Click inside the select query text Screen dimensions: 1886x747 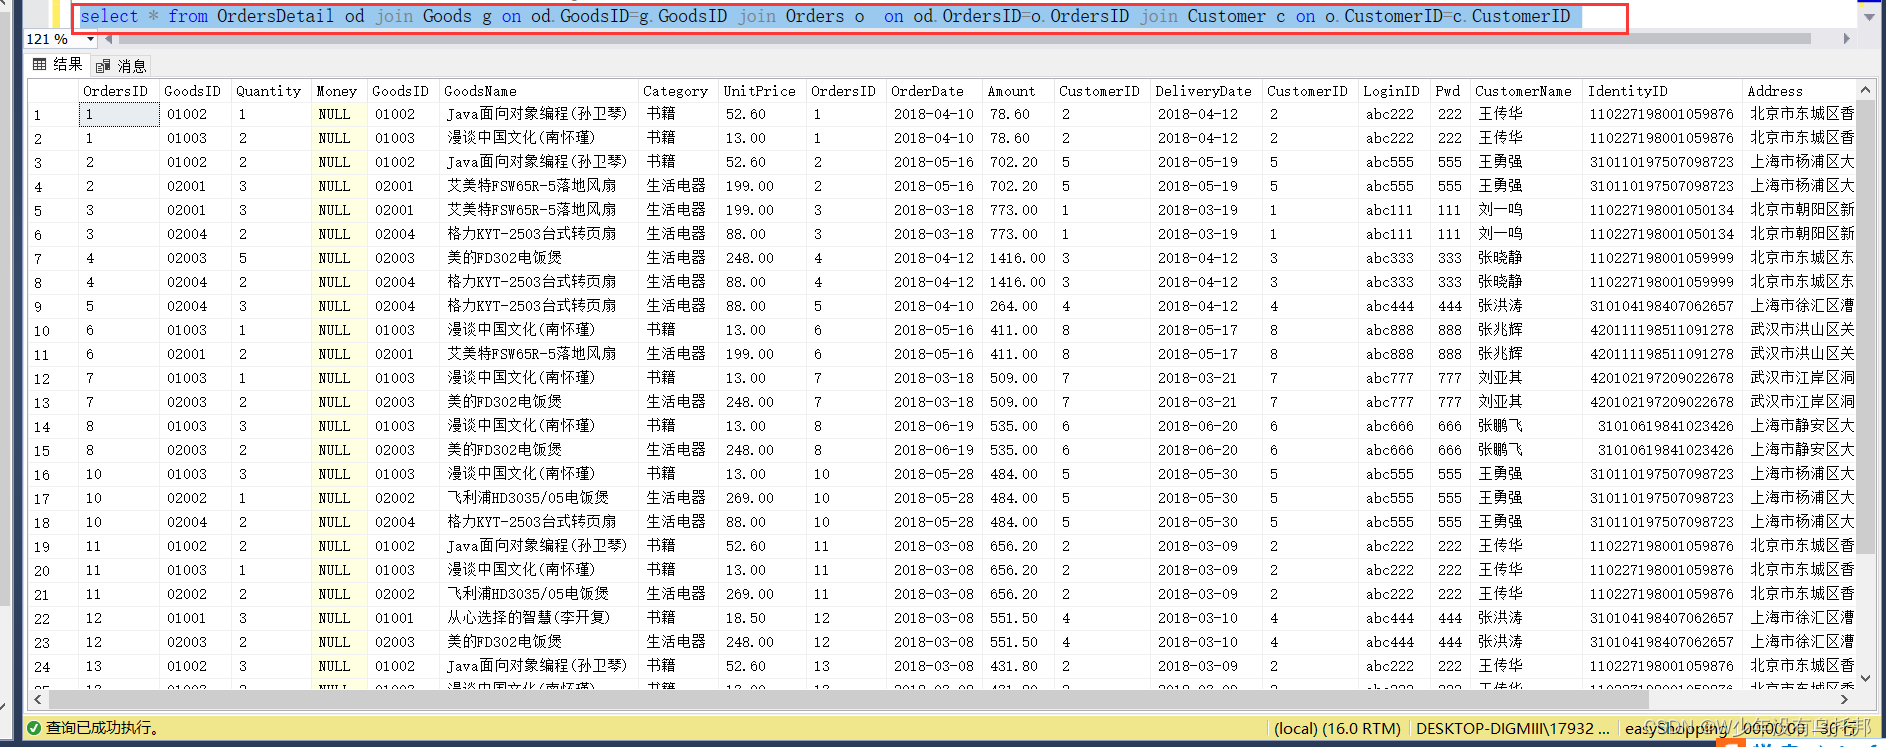point(826,16)
